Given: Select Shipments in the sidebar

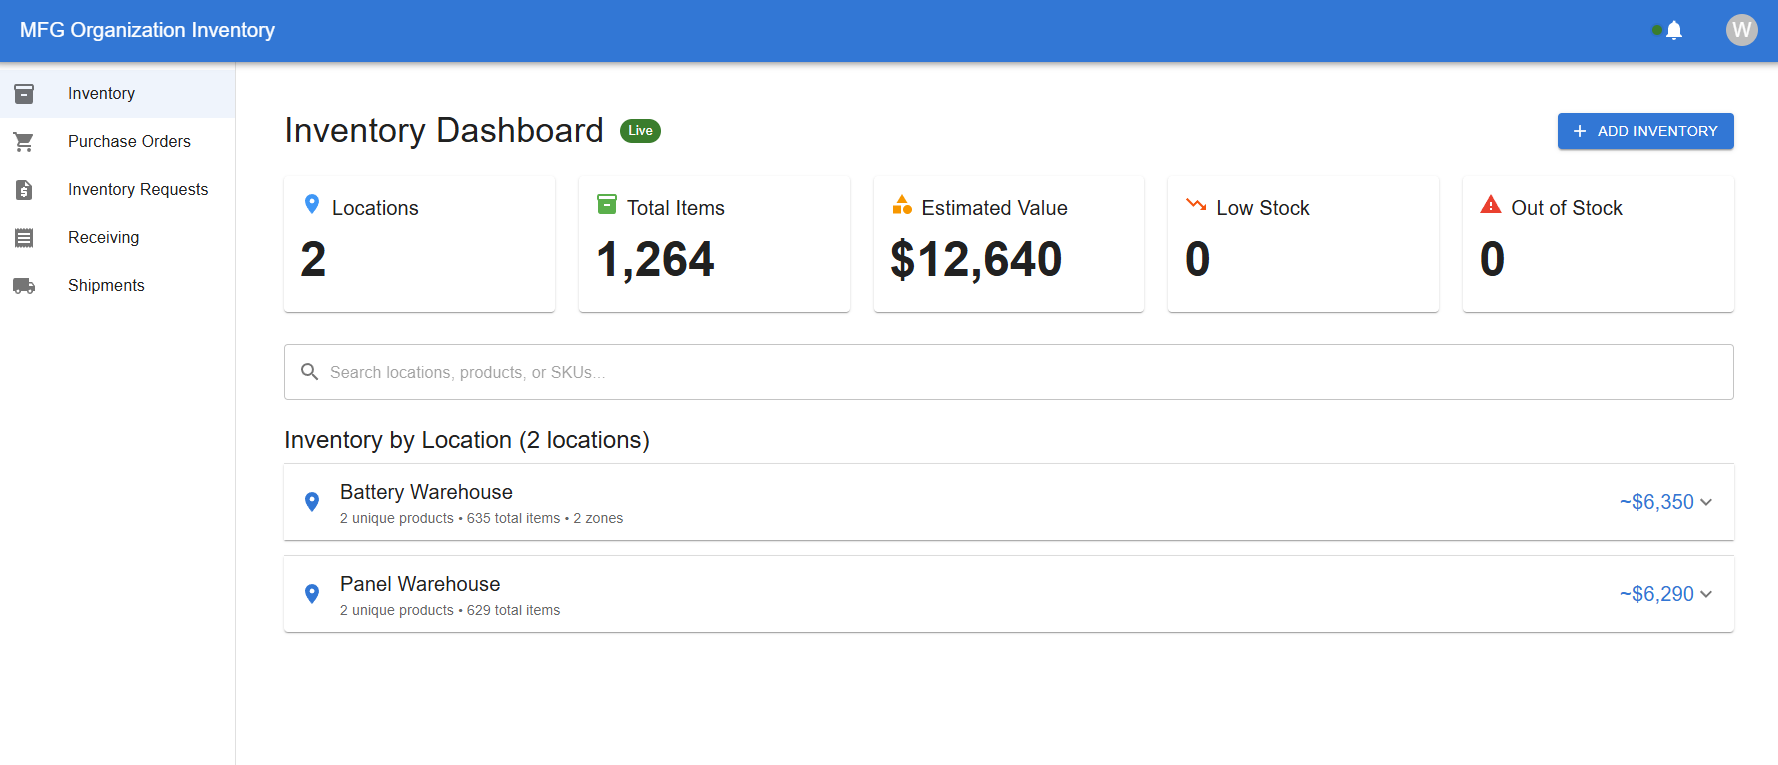Looking at the screenshot, I should coord(106,286).
